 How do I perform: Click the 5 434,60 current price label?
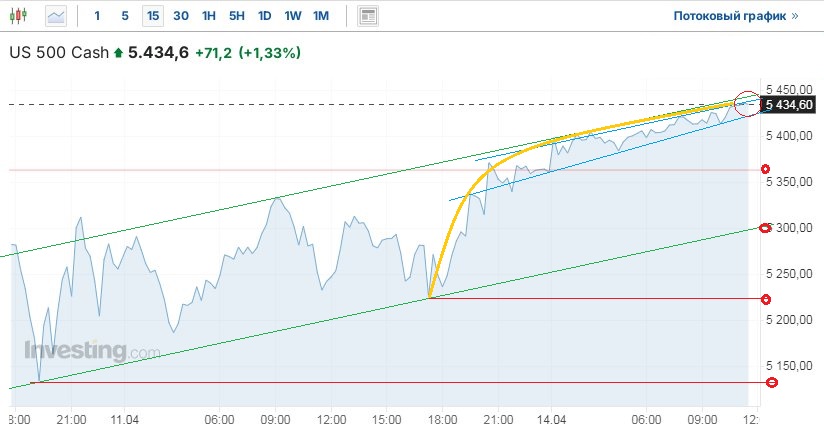(790, 104)
